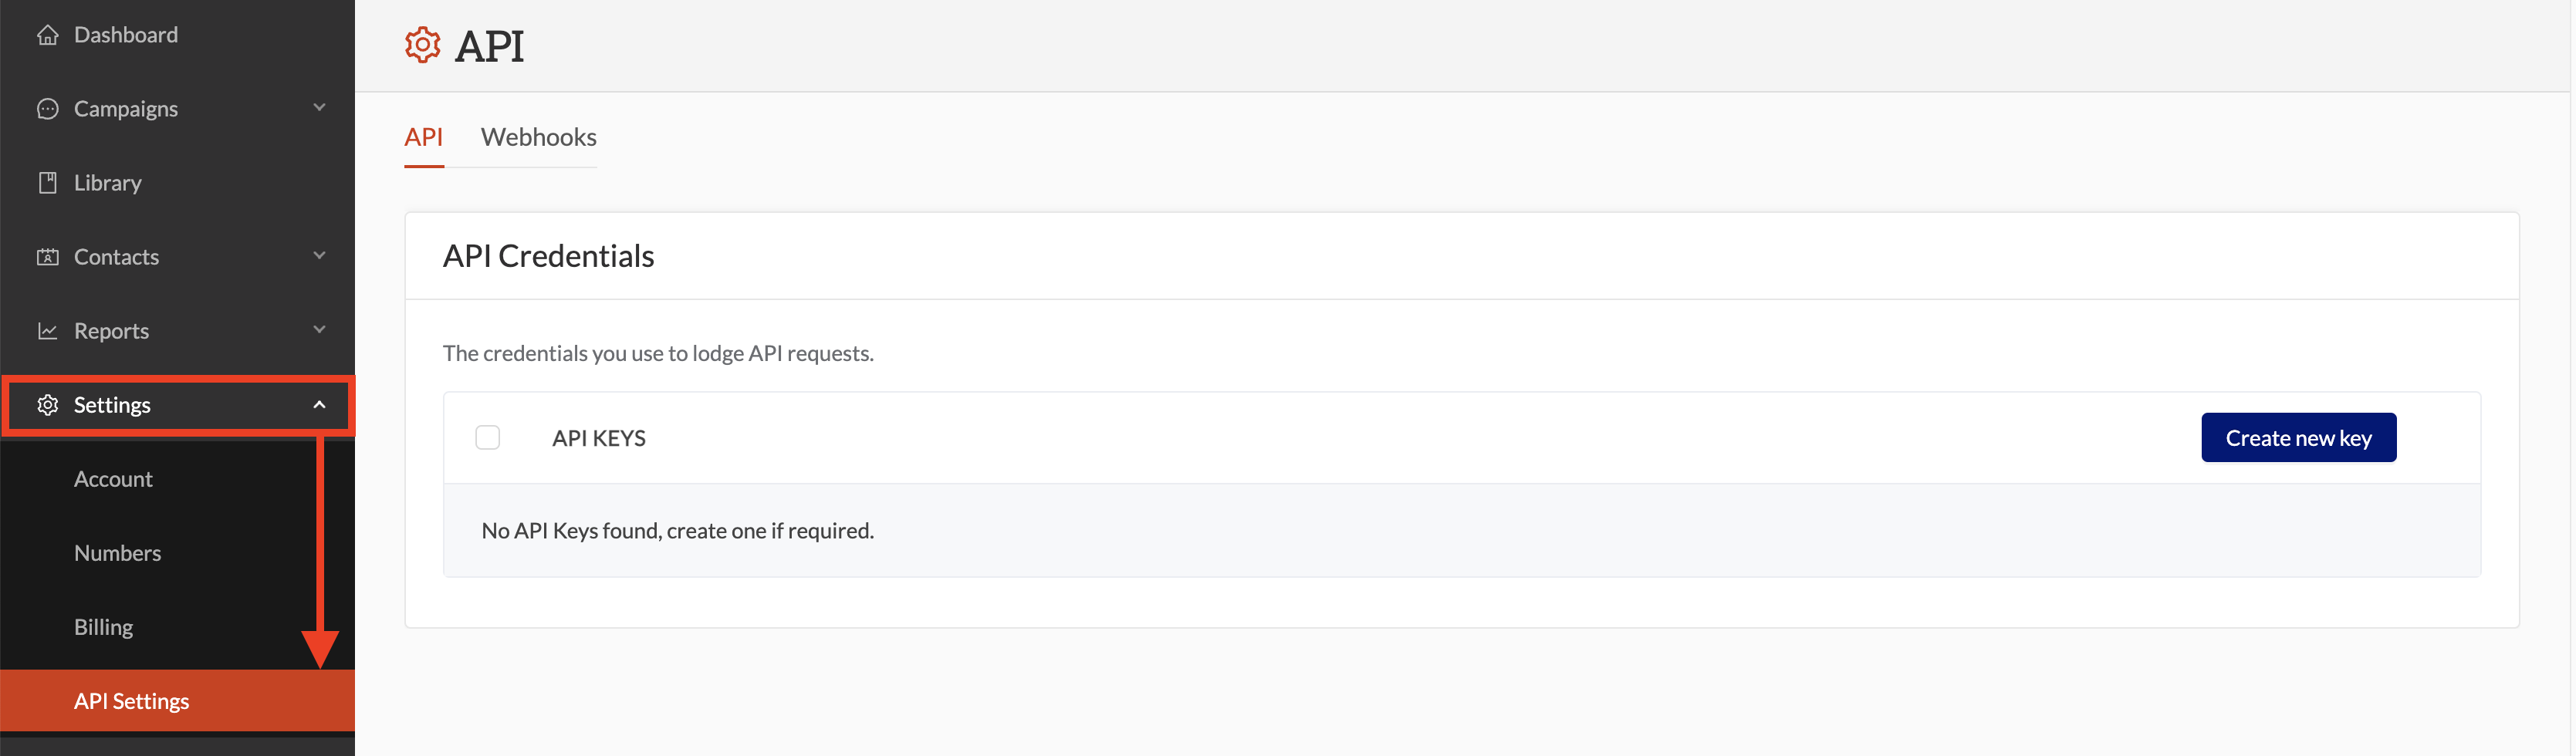This screenshot has height=756, width=2576.
Task: Expand the Reports submenu chevron
Action: (319, 330)
